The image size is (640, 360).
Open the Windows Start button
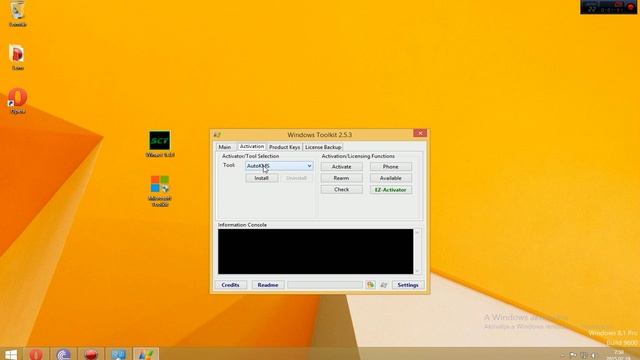click(11, 354)
